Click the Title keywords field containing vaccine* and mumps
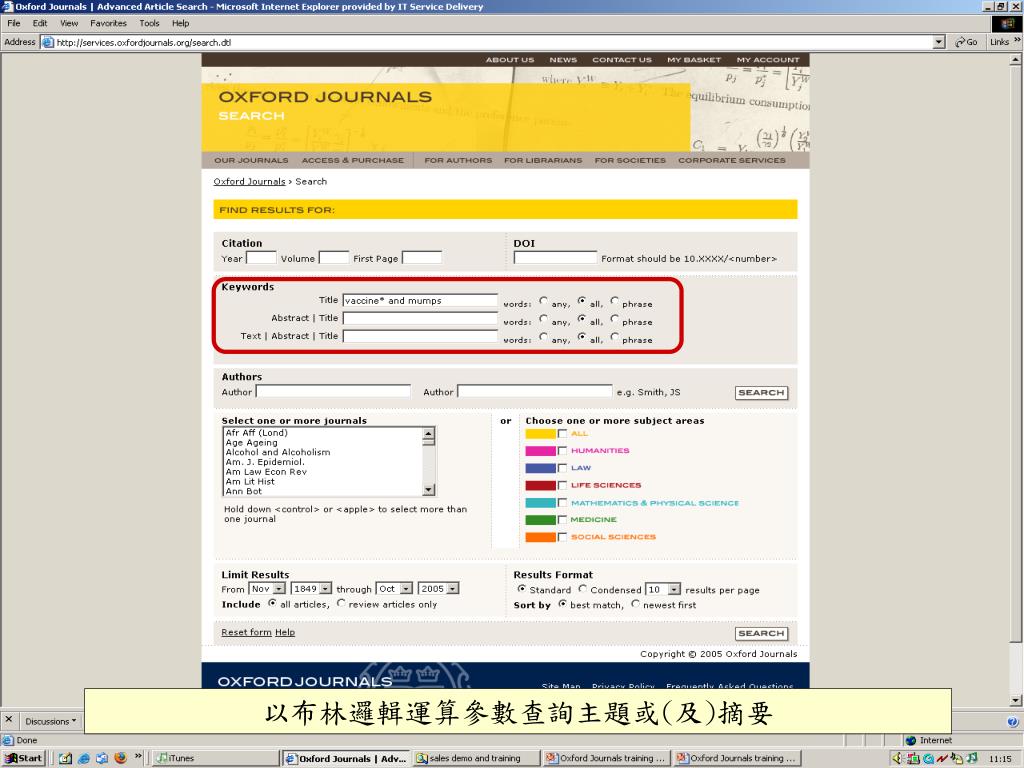 [x=420, y=300]
